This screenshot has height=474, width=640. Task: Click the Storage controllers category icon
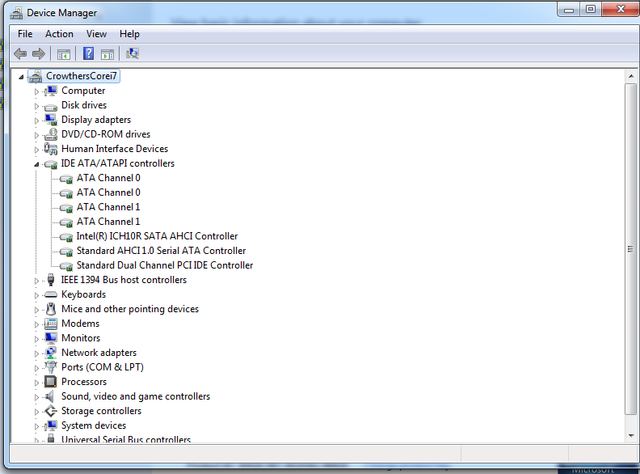click(51, 411)
